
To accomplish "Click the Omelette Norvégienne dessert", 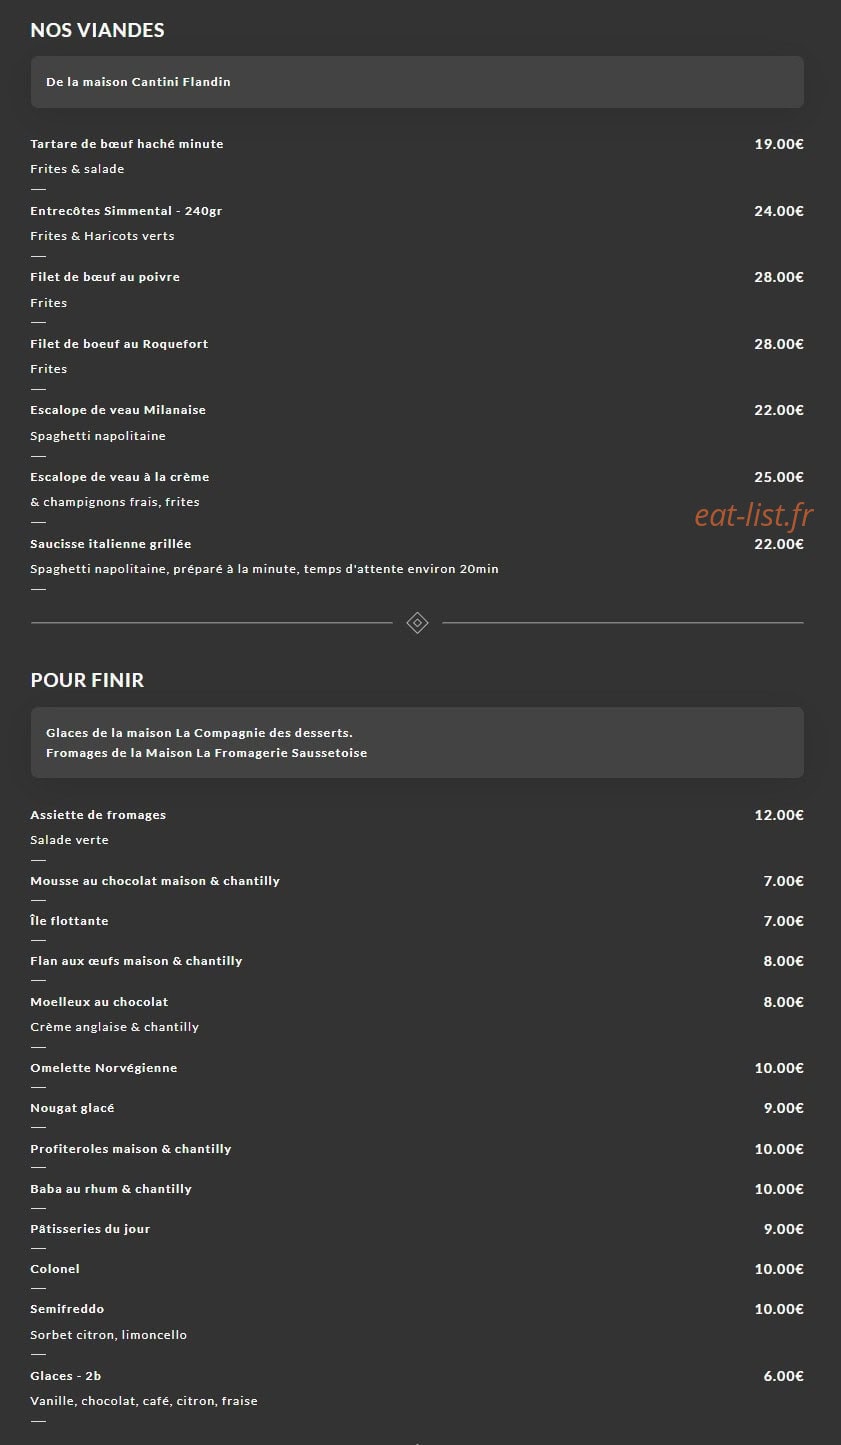I will [104, 1068].
